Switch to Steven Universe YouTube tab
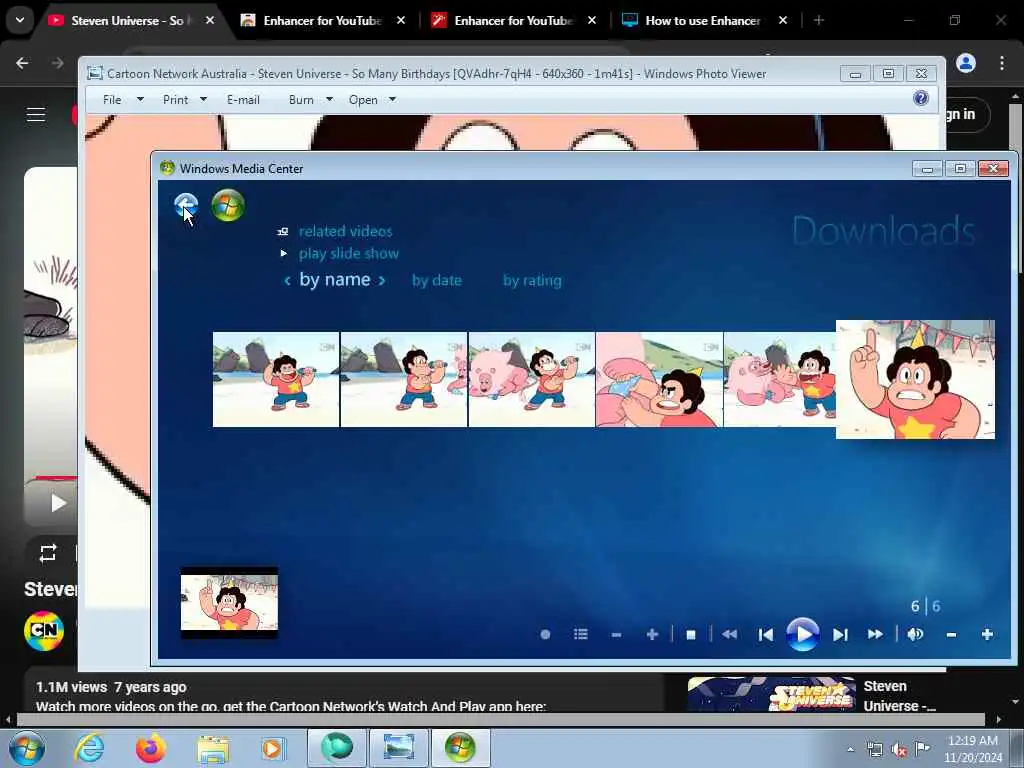 pos(131,20)
